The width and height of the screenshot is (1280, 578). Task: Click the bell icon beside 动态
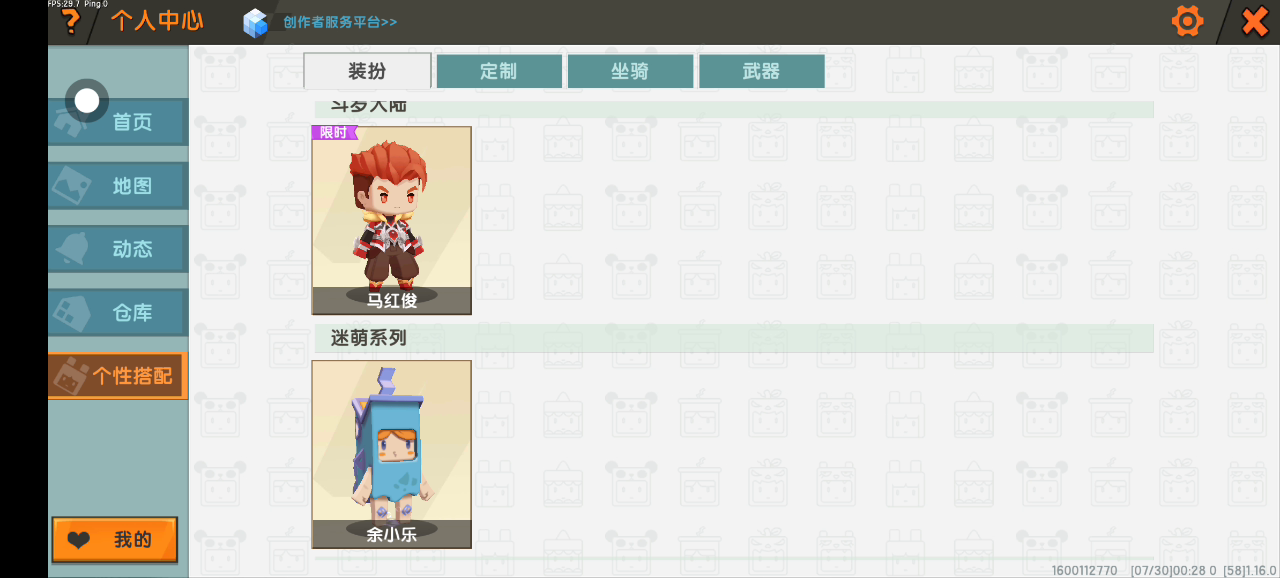click(74, 248)
